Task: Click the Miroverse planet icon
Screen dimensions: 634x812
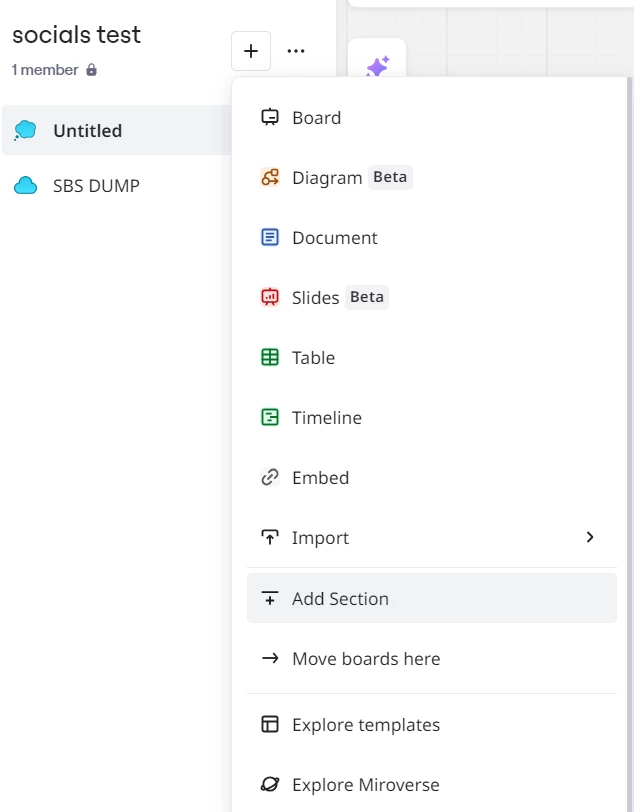Action: (270, 784)
